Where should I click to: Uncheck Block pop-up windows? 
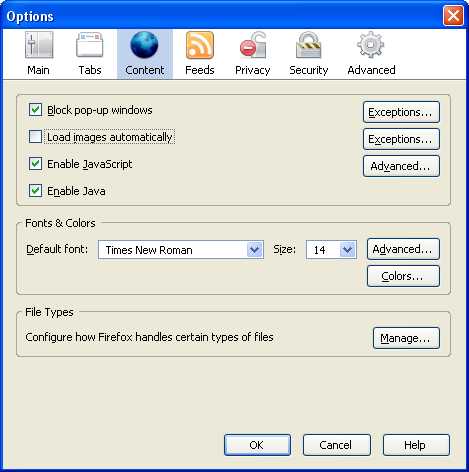35,110
